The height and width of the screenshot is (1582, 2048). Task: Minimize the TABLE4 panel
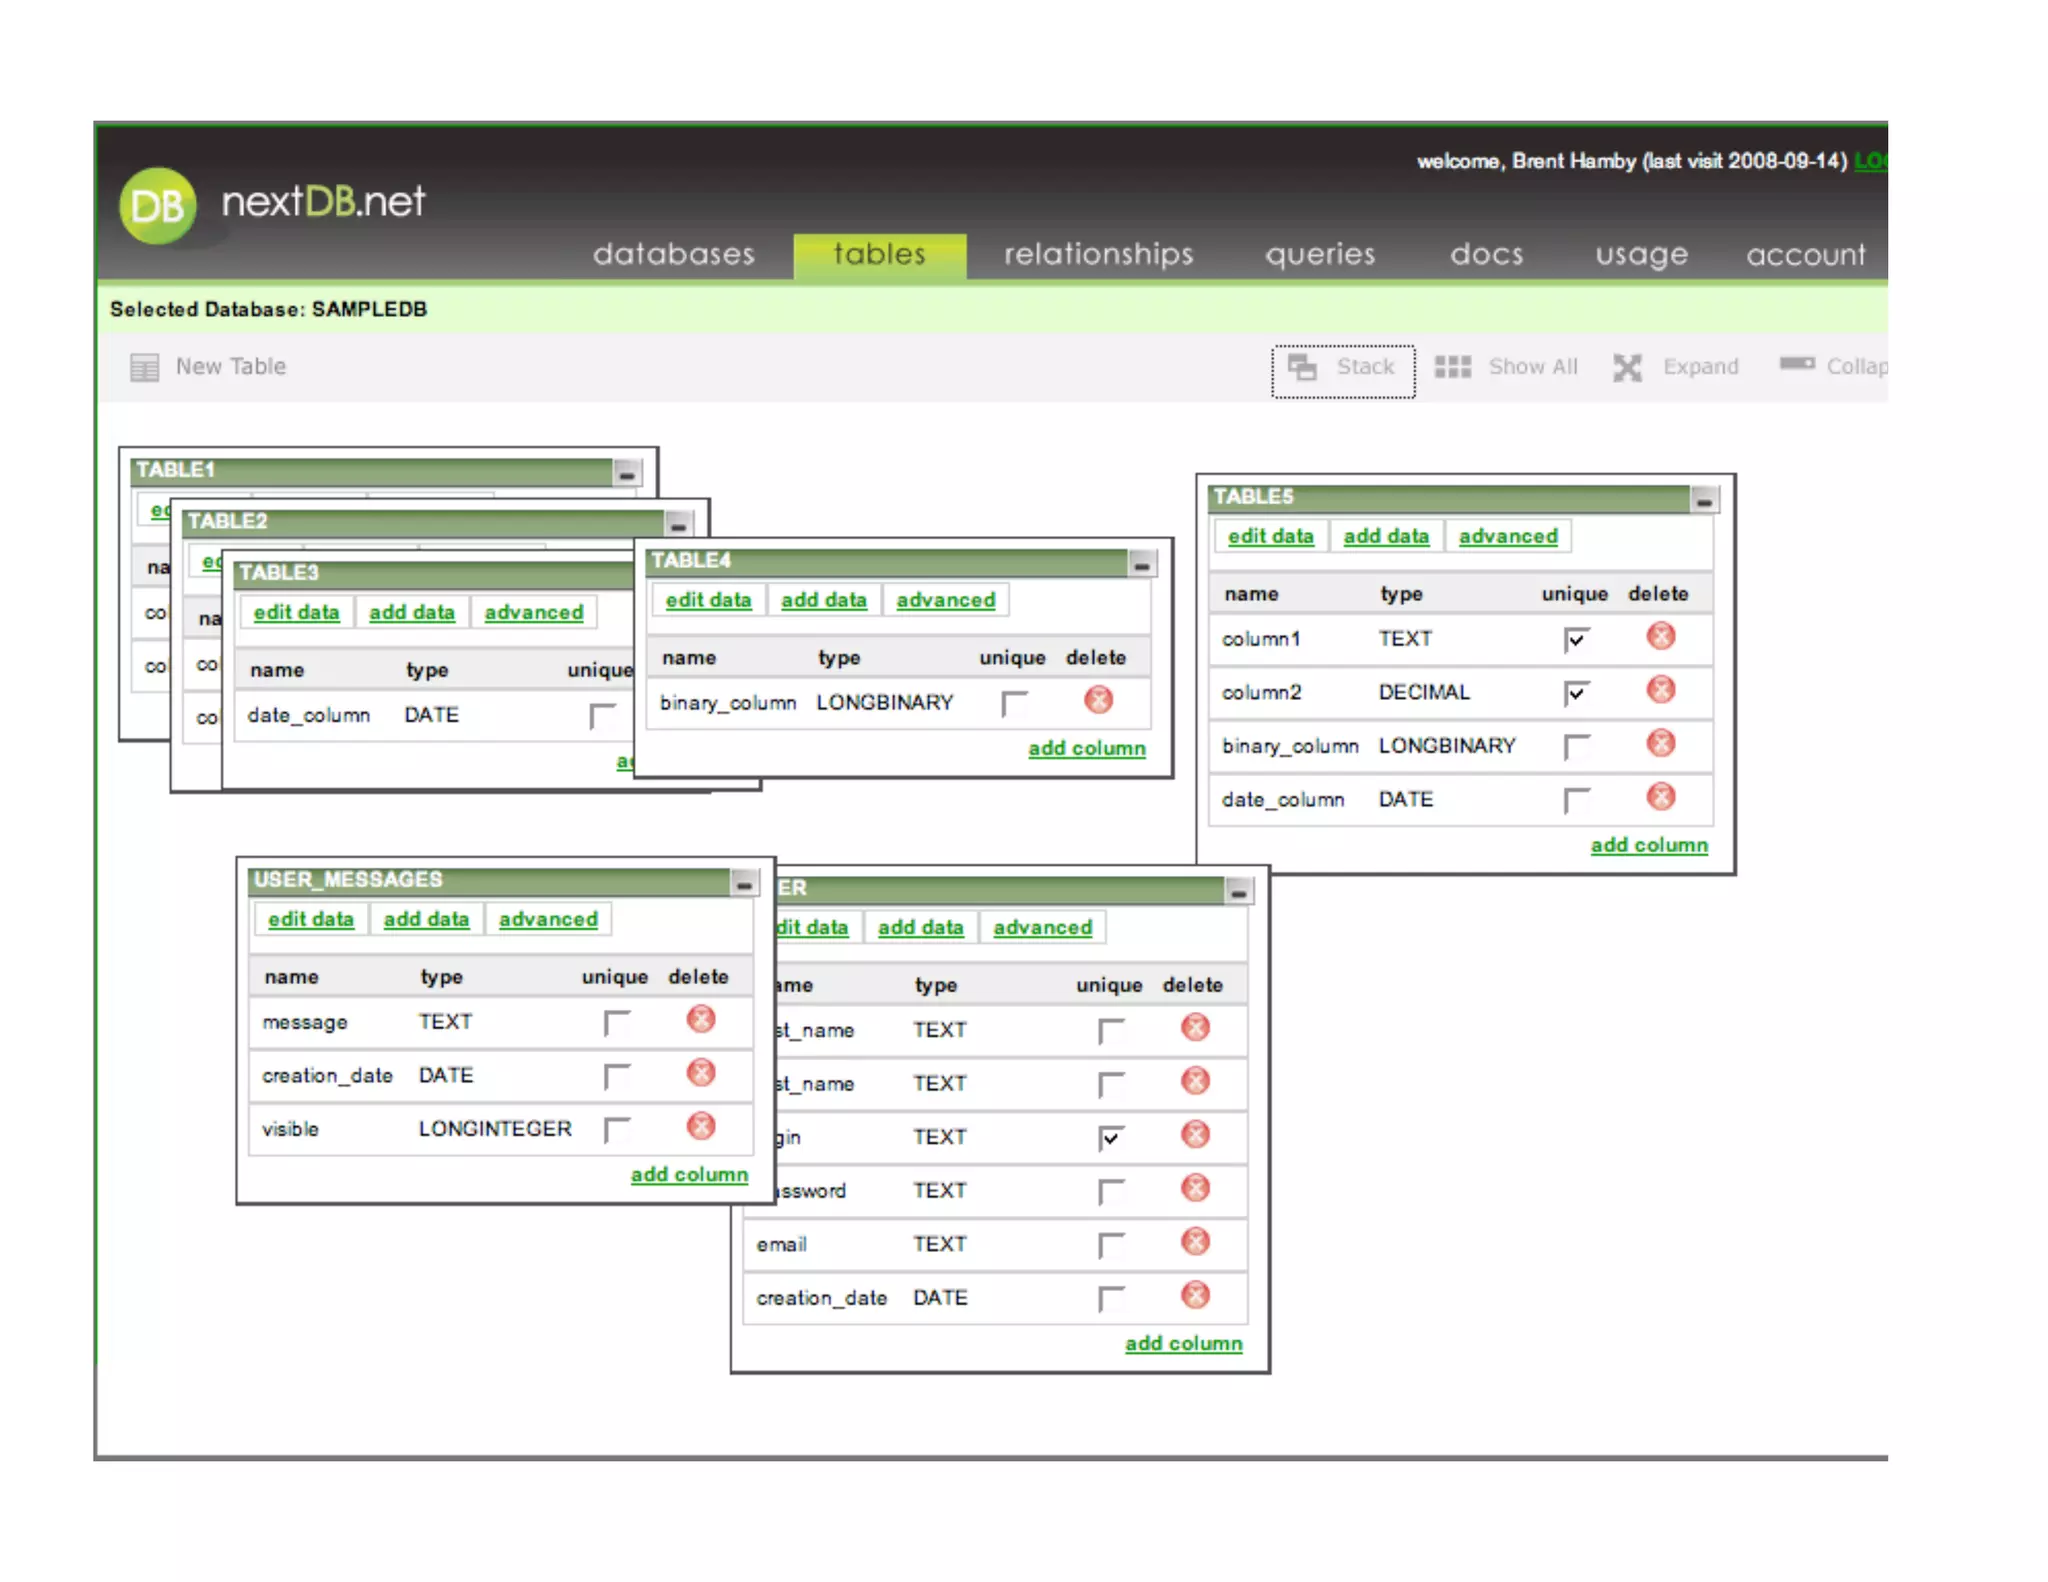click(1141, 564)
